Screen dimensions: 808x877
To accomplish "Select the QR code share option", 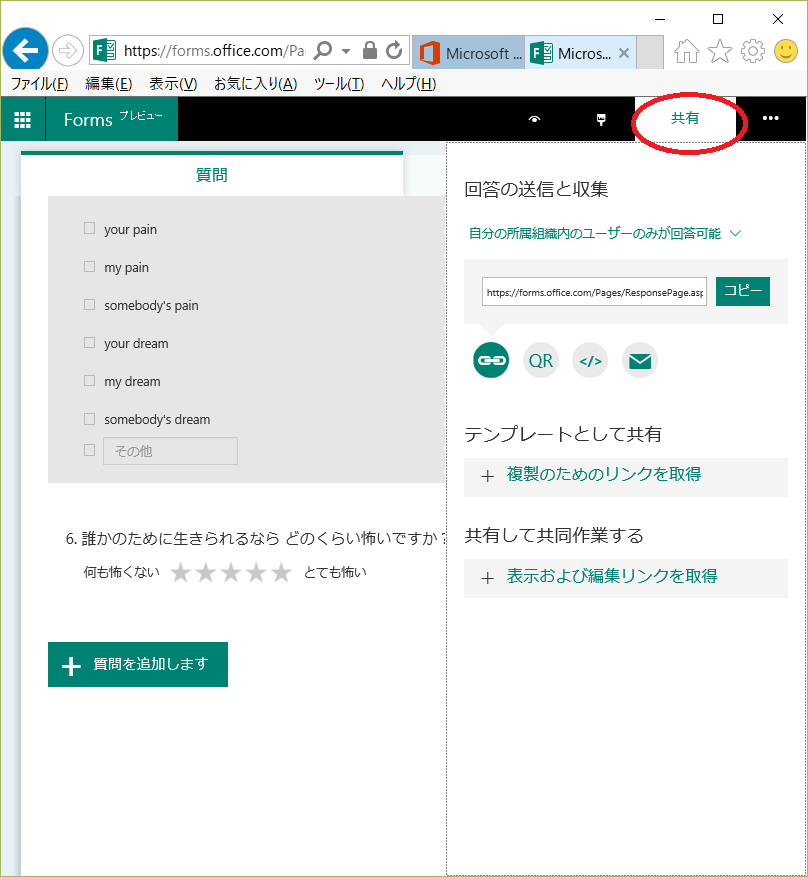I will coord(541,361).
